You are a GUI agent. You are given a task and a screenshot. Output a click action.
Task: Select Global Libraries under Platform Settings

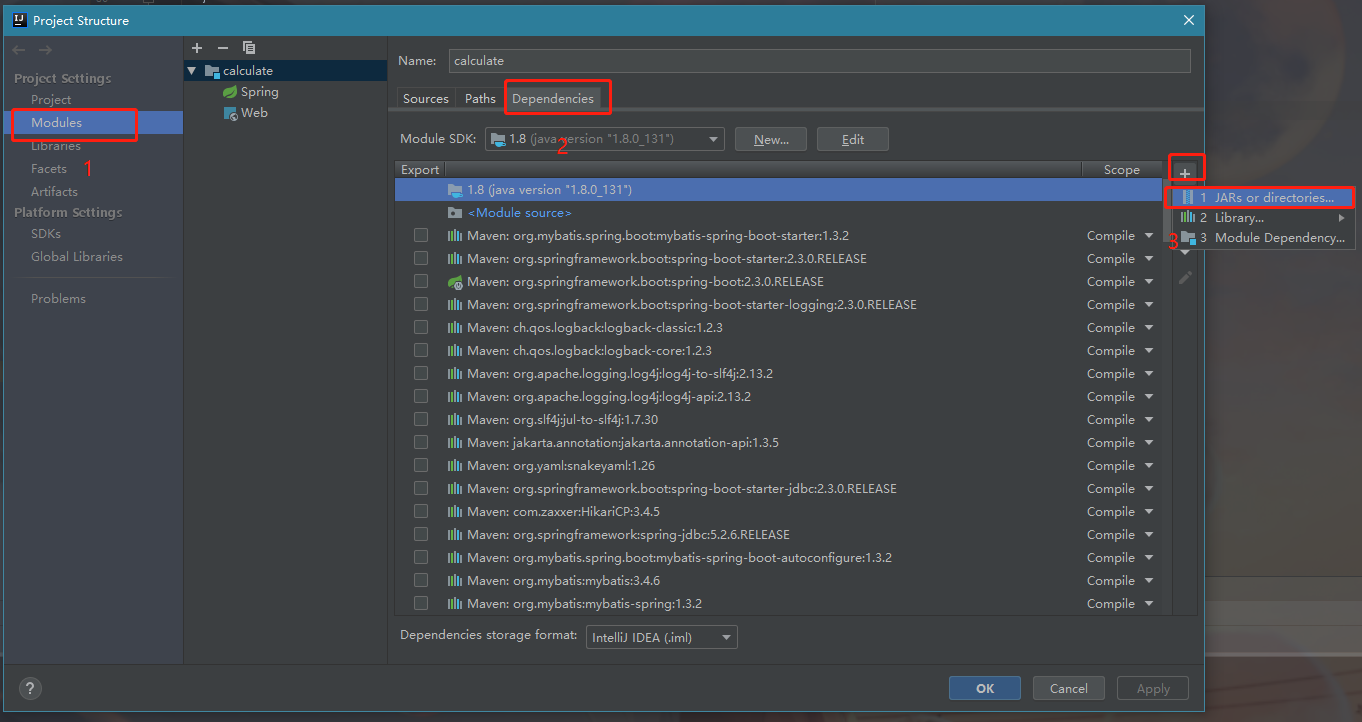pyautogui.click(x=77, y=257)
